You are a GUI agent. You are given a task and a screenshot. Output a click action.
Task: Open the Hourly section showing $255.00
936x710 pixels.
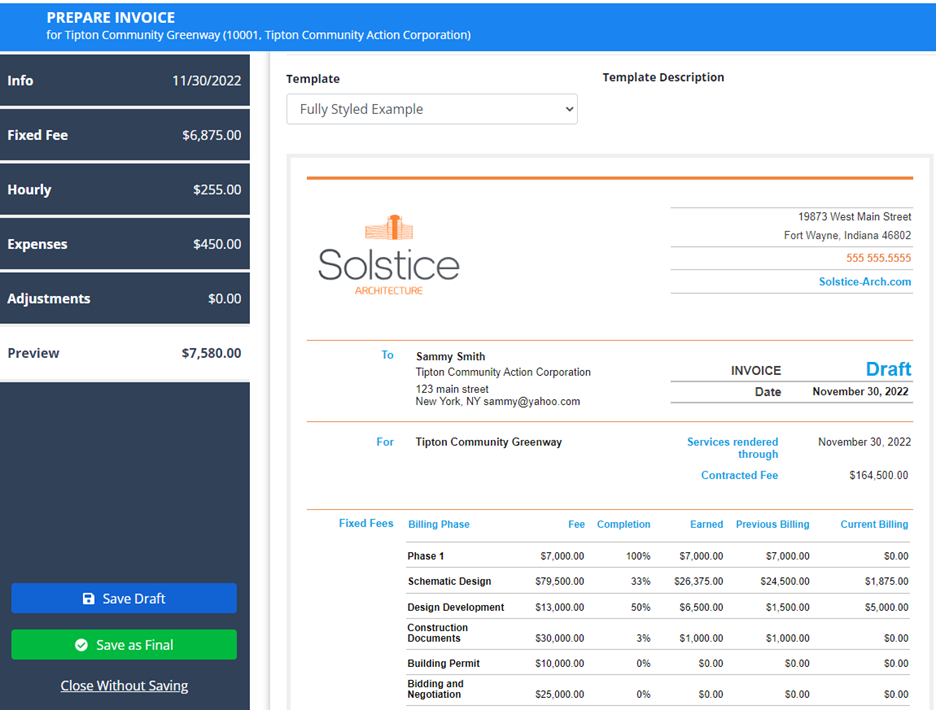pos(125,189)
